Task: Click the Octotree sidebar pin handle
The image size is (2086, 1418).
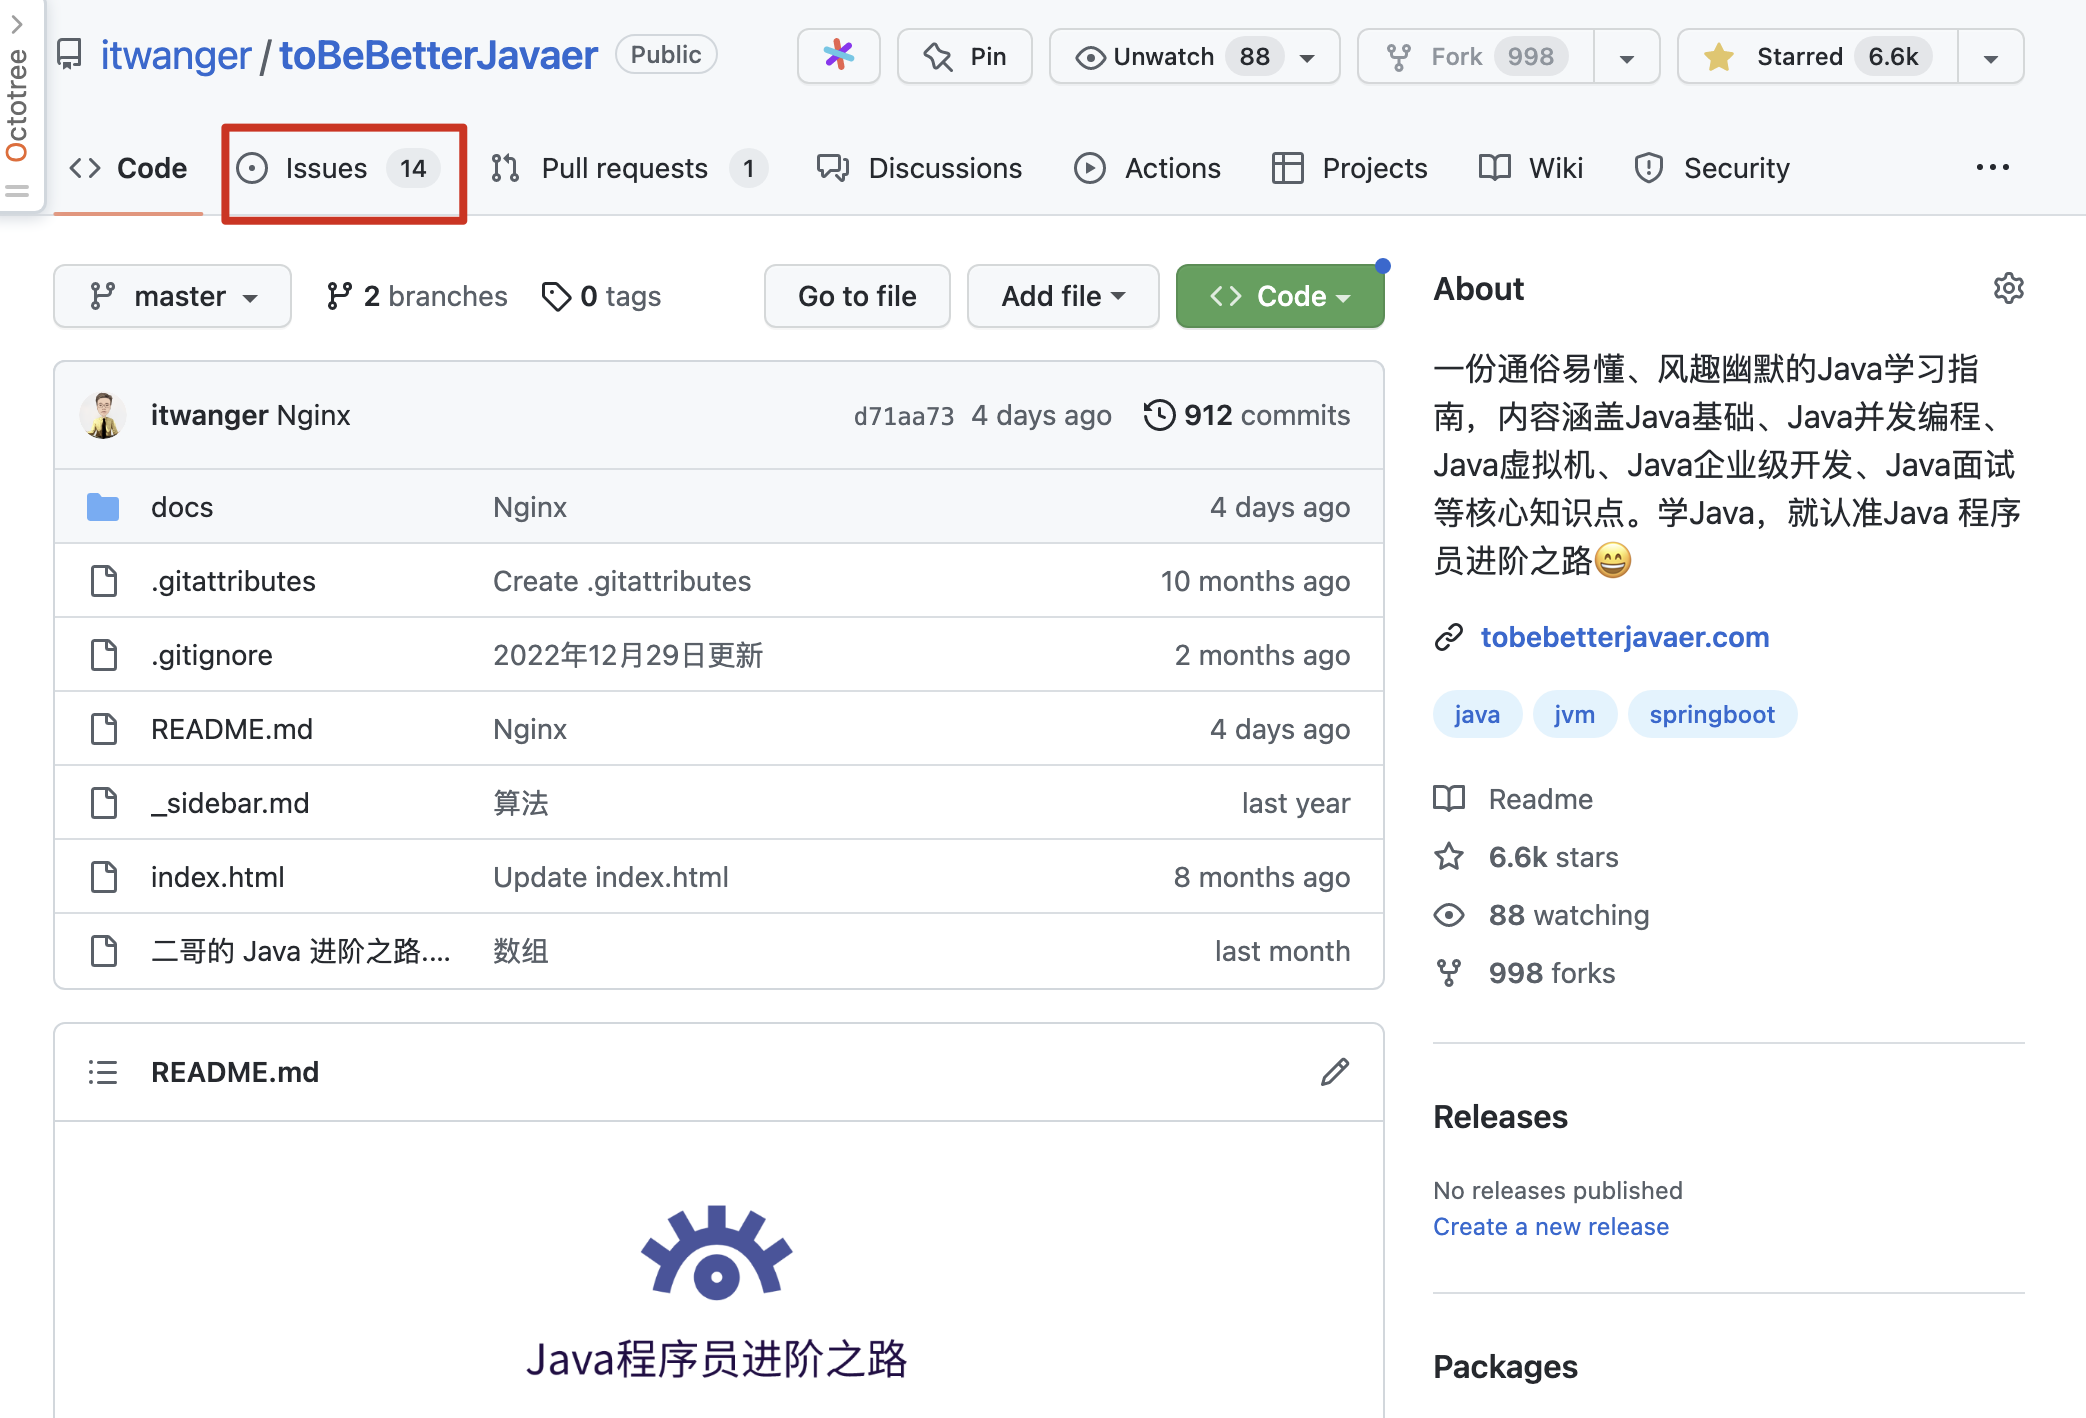Action: [17, 191]
